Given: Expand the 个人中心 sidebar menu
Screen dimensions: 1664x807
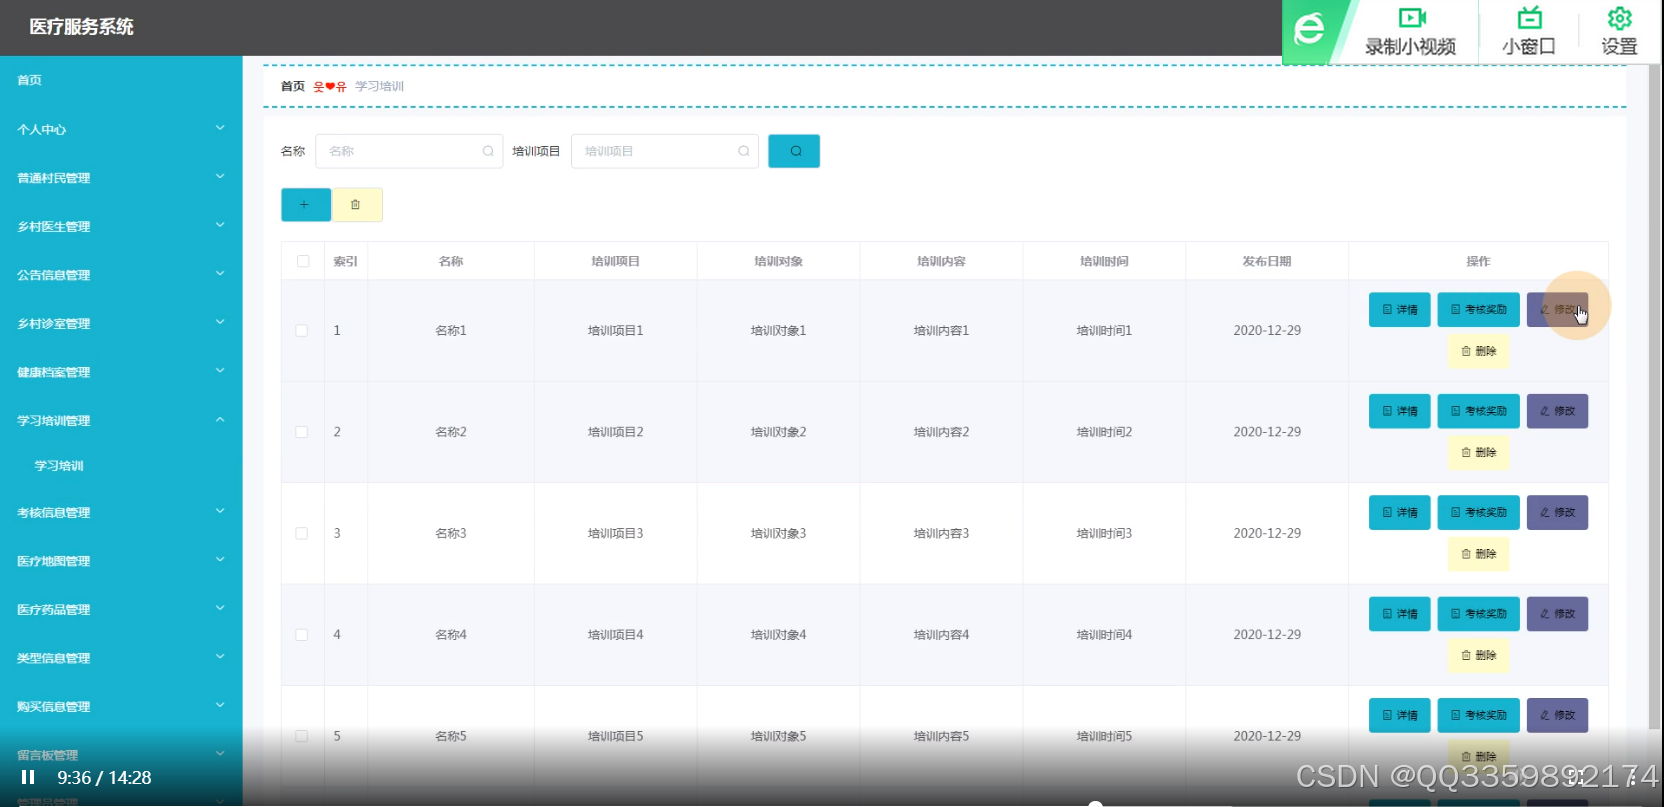Looking at the screenshot, I should click(121, 129).
